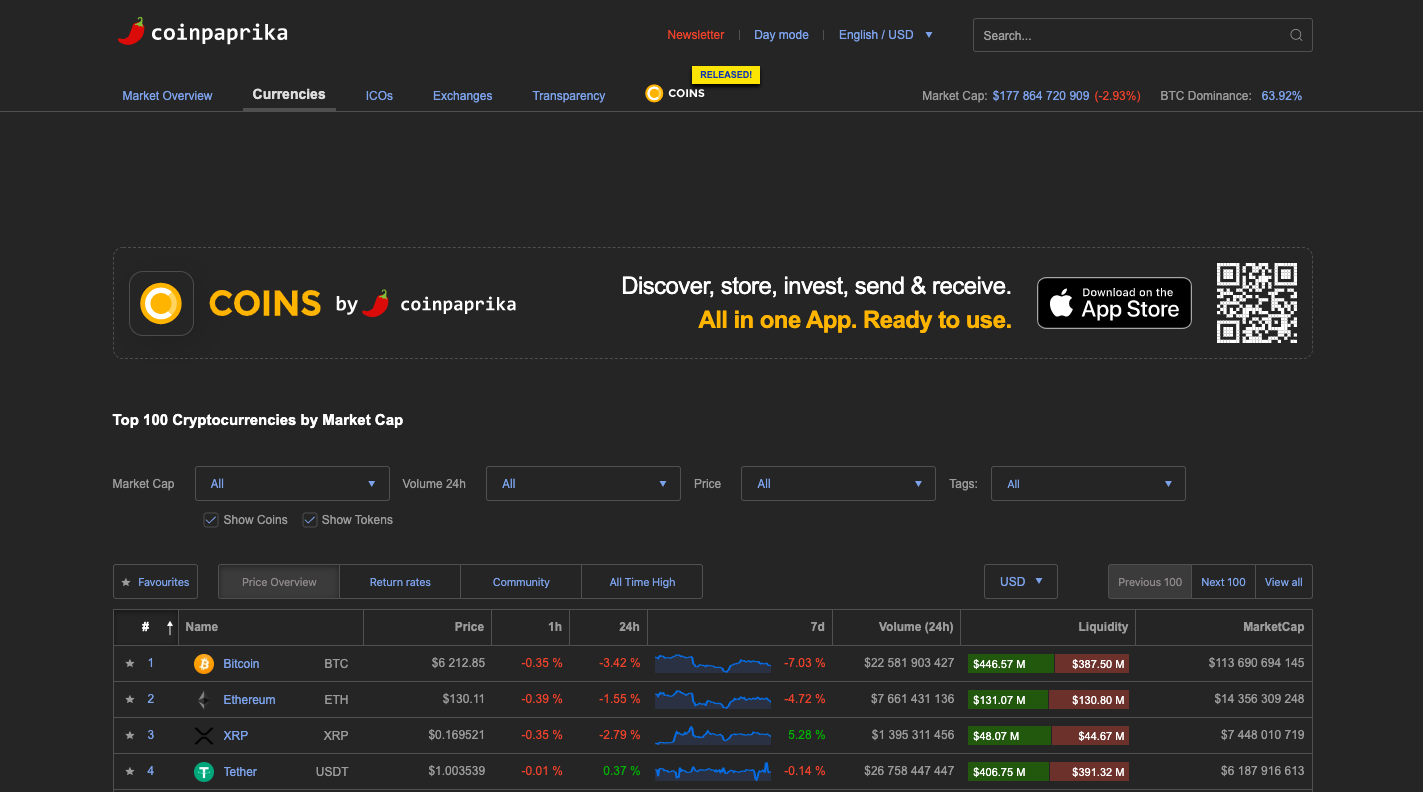The height and width of the screenshot is (792, 1423).
Task: Open the ICOs tab
Action: (x=379, y=96)
